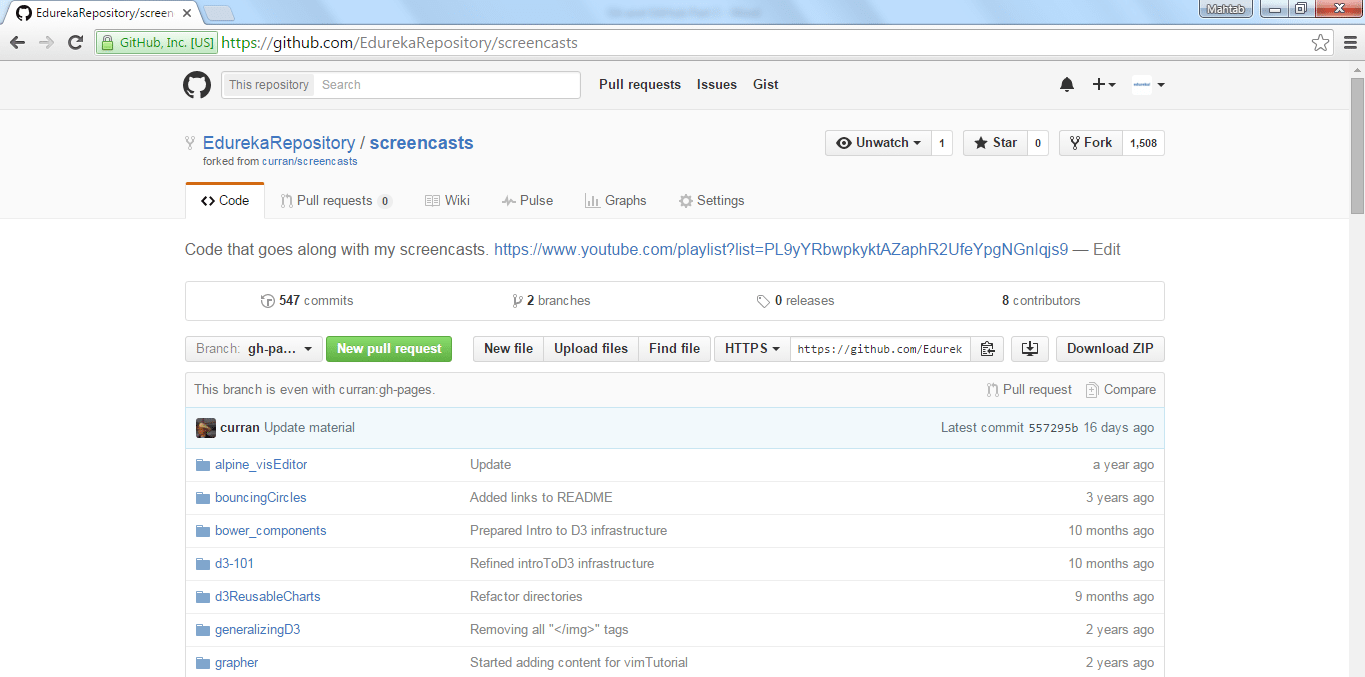Focus the repository search field

447,85
